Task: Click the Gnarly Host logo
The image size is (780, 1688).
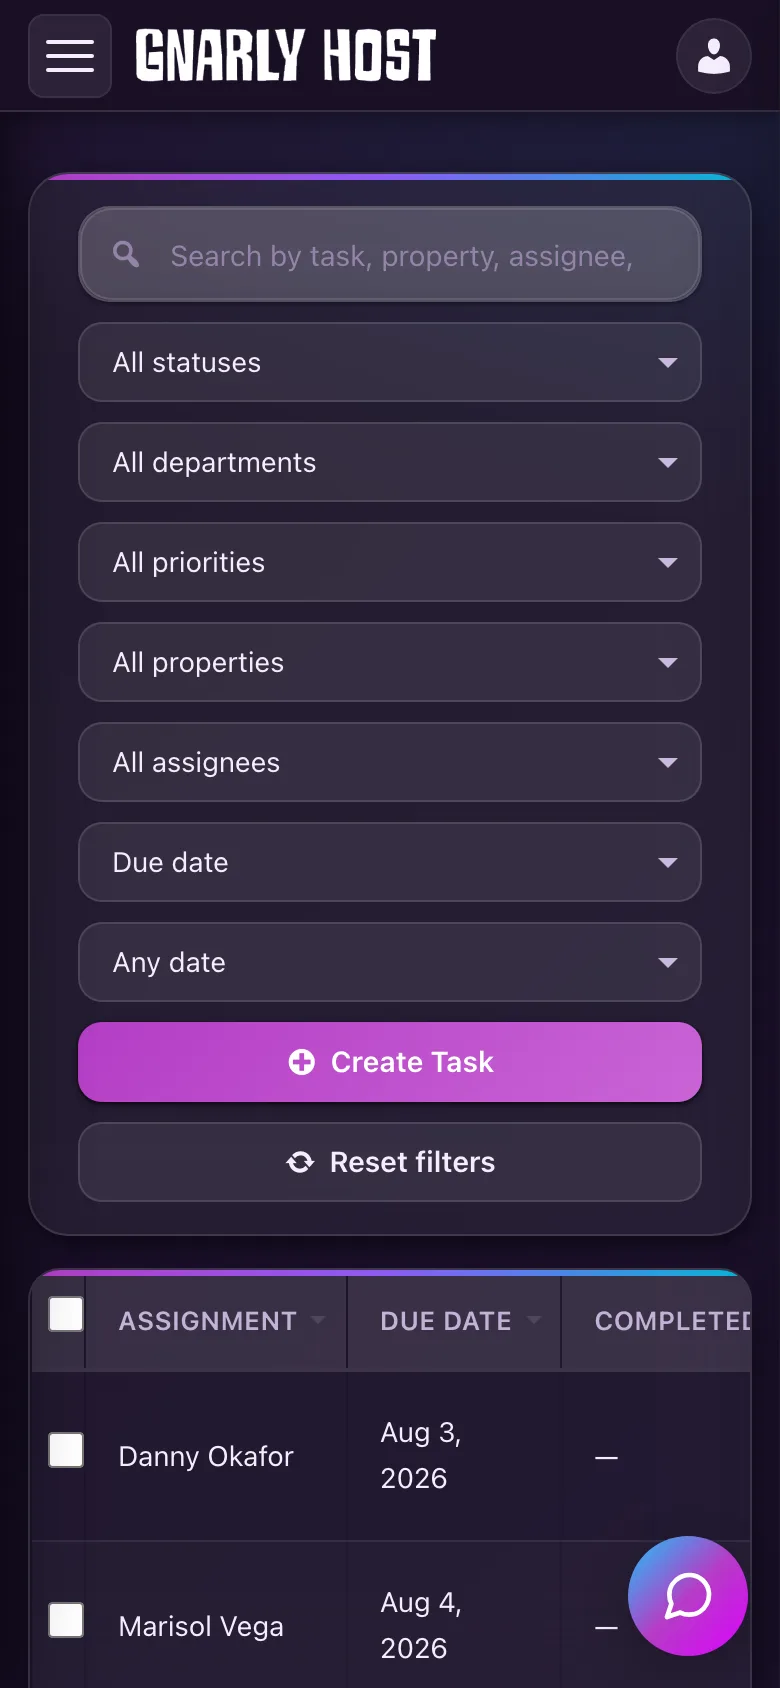Action: tap(286, 56)
